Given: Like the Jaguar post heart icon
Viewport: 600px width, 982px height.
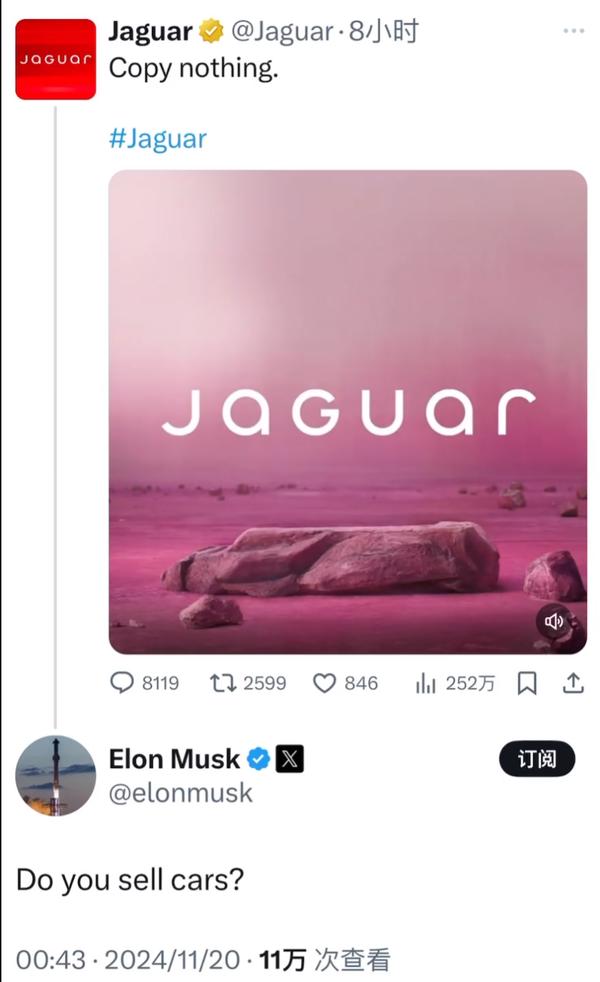Looking at the screenshot, I should click(x=324, y=683).
